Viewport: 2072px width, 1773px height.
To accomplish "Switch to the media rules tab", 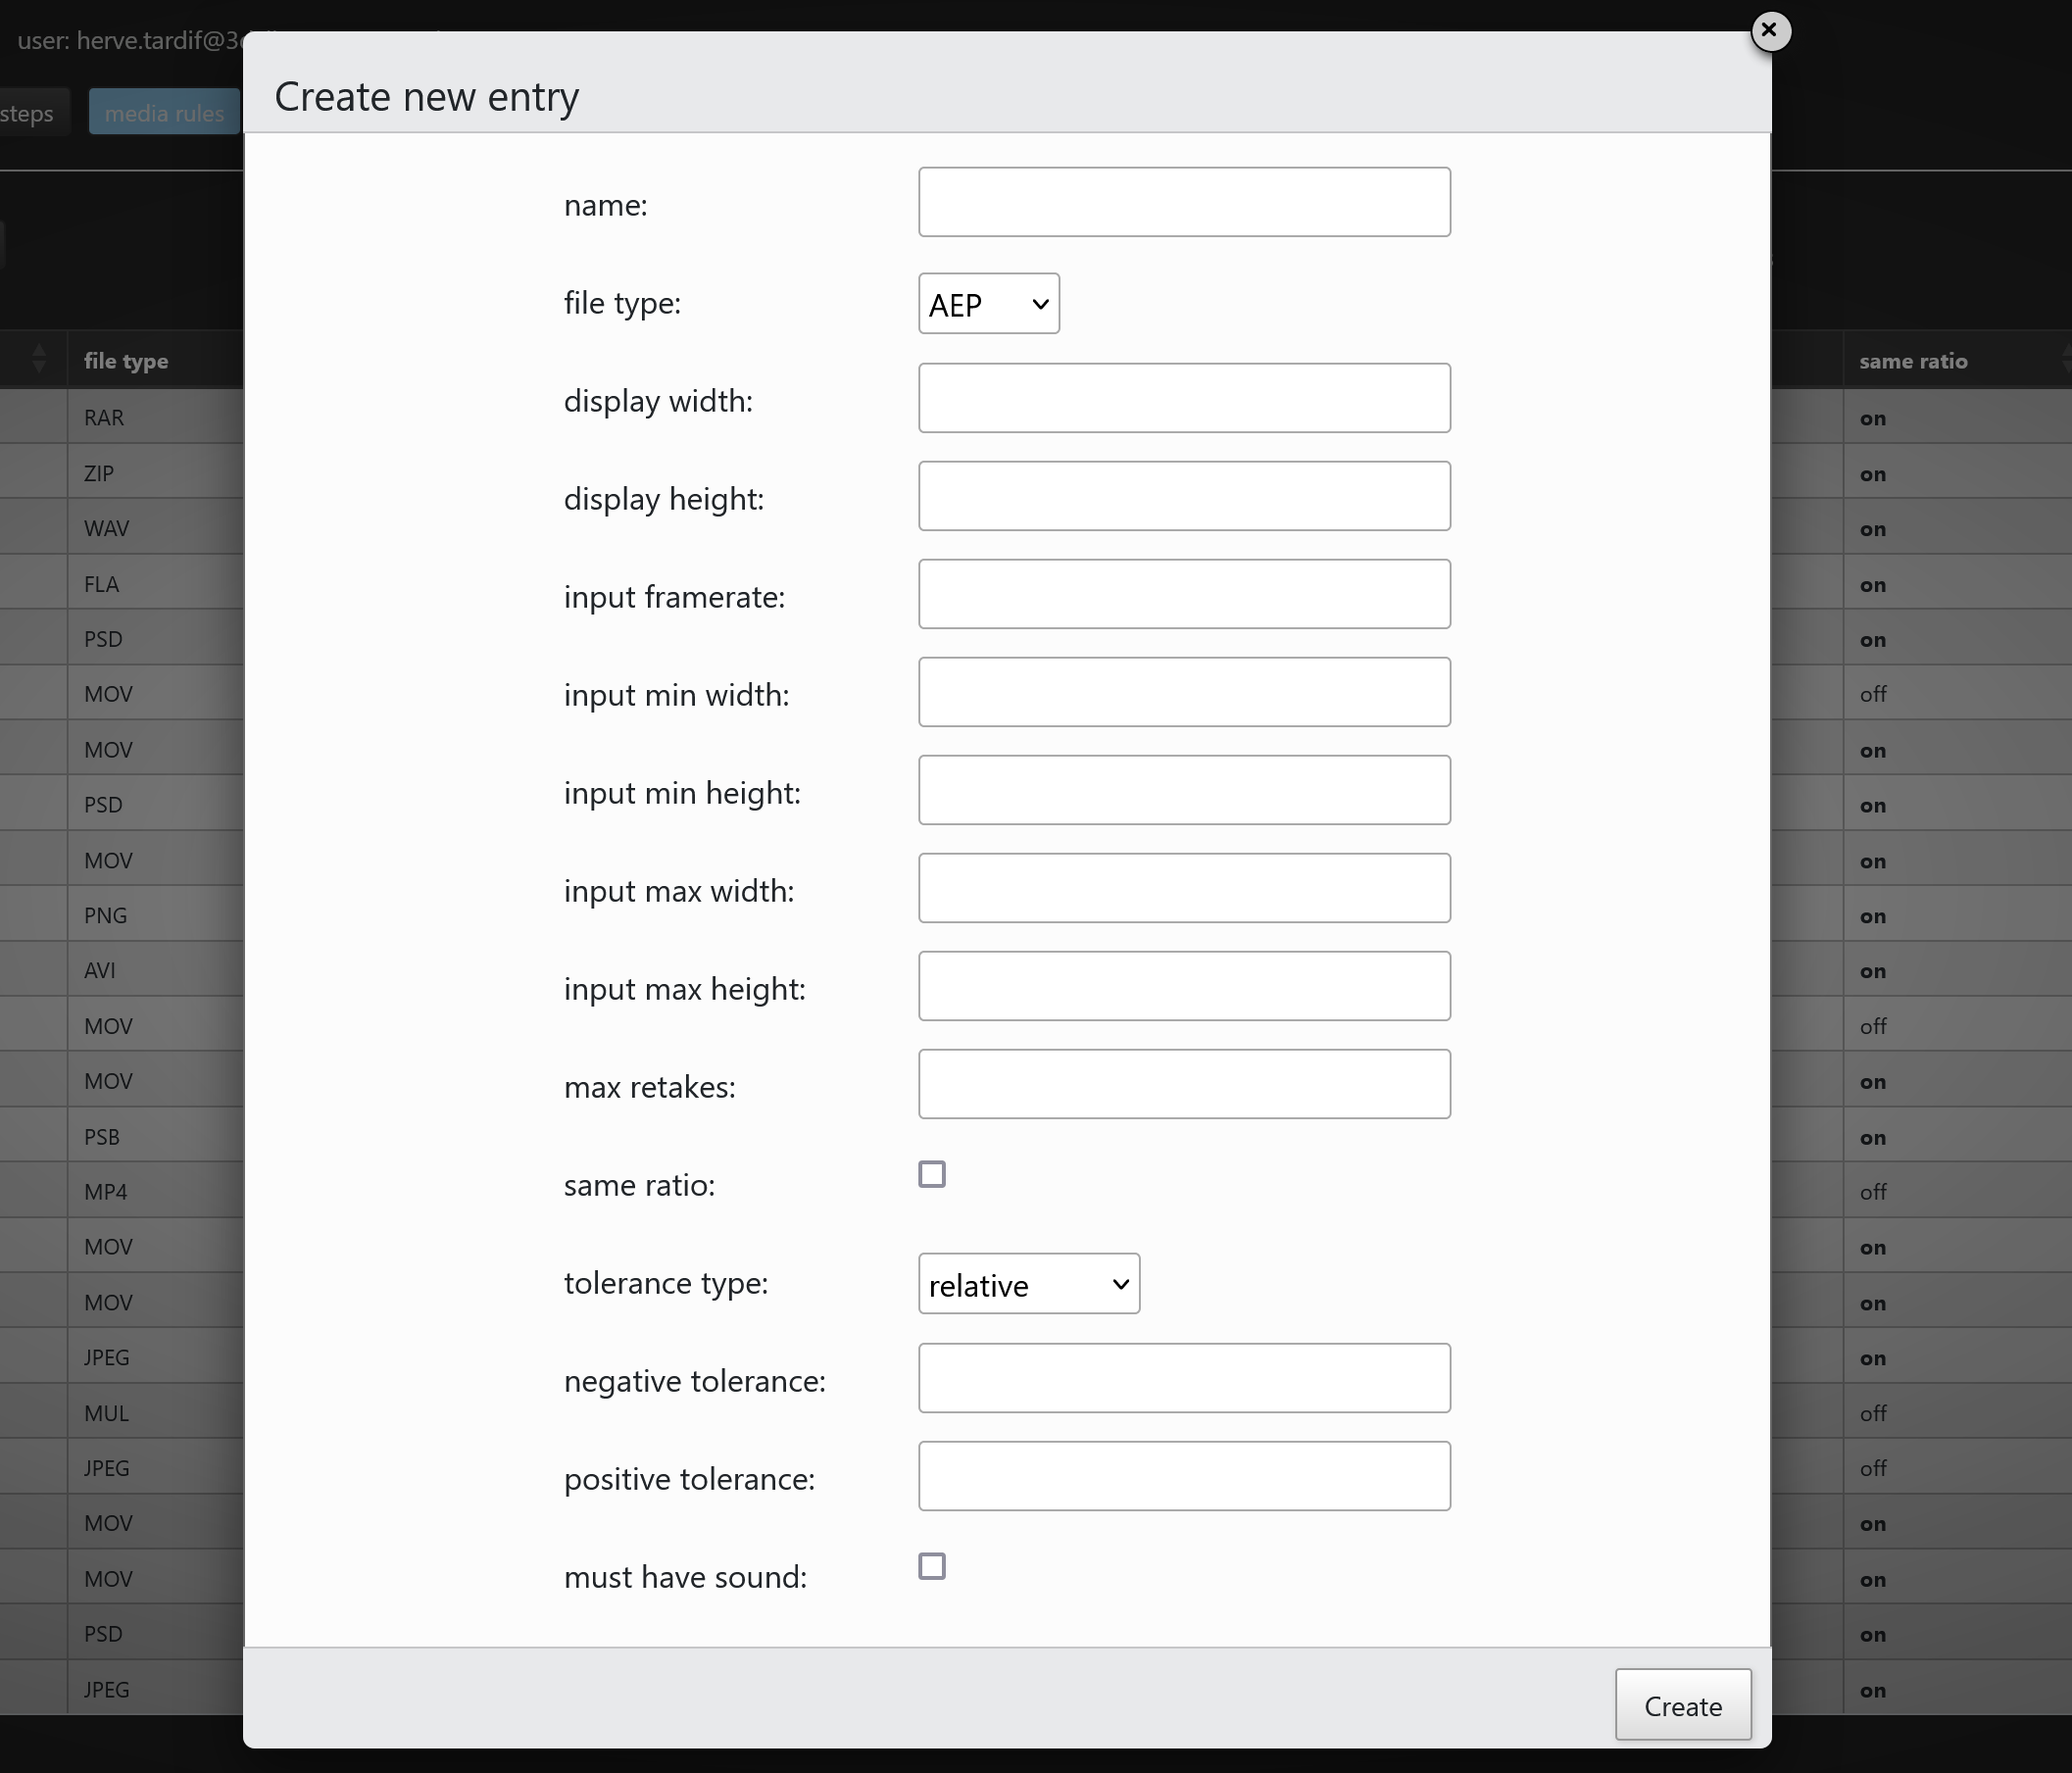I will point(164,113).
